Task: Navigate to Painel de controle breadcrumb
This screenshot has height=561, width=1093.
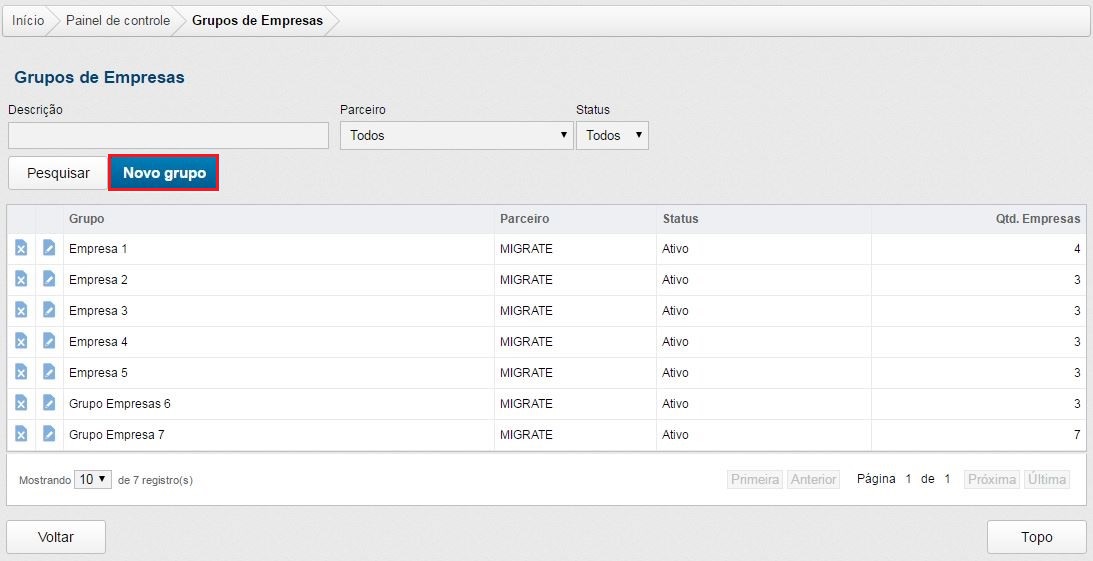Action: click(x=118, y=20)
